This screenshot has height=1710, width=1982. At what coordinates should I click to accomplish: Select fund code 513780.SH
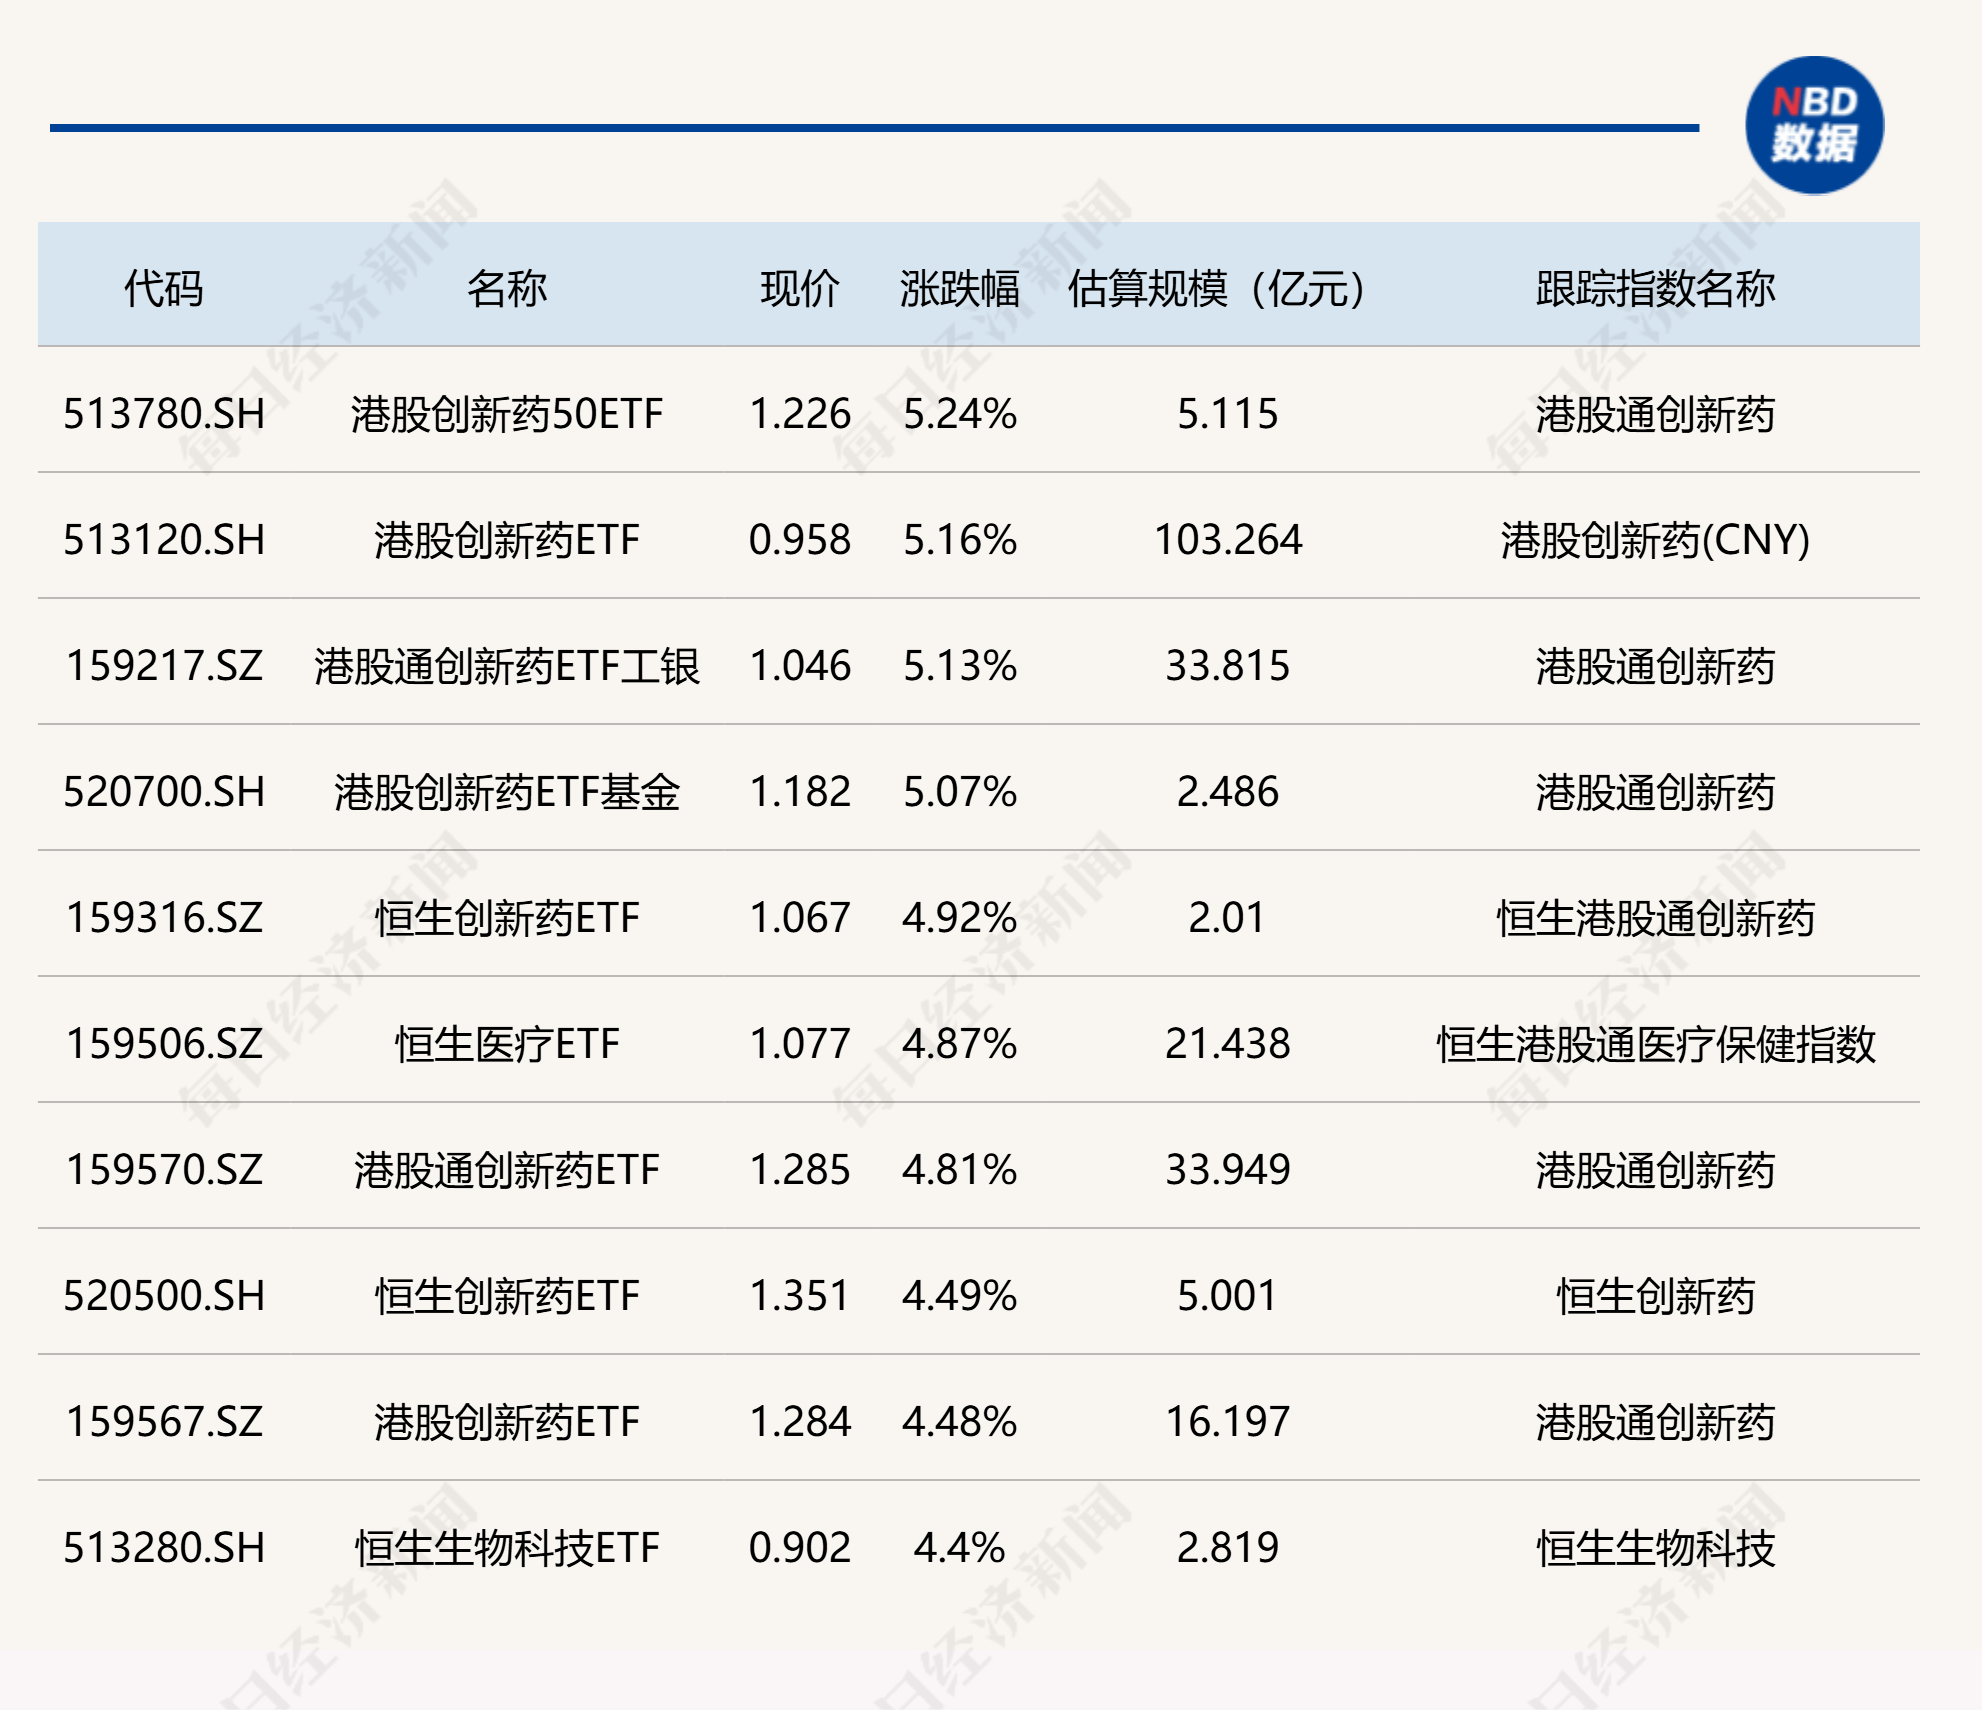click(164, 414)
